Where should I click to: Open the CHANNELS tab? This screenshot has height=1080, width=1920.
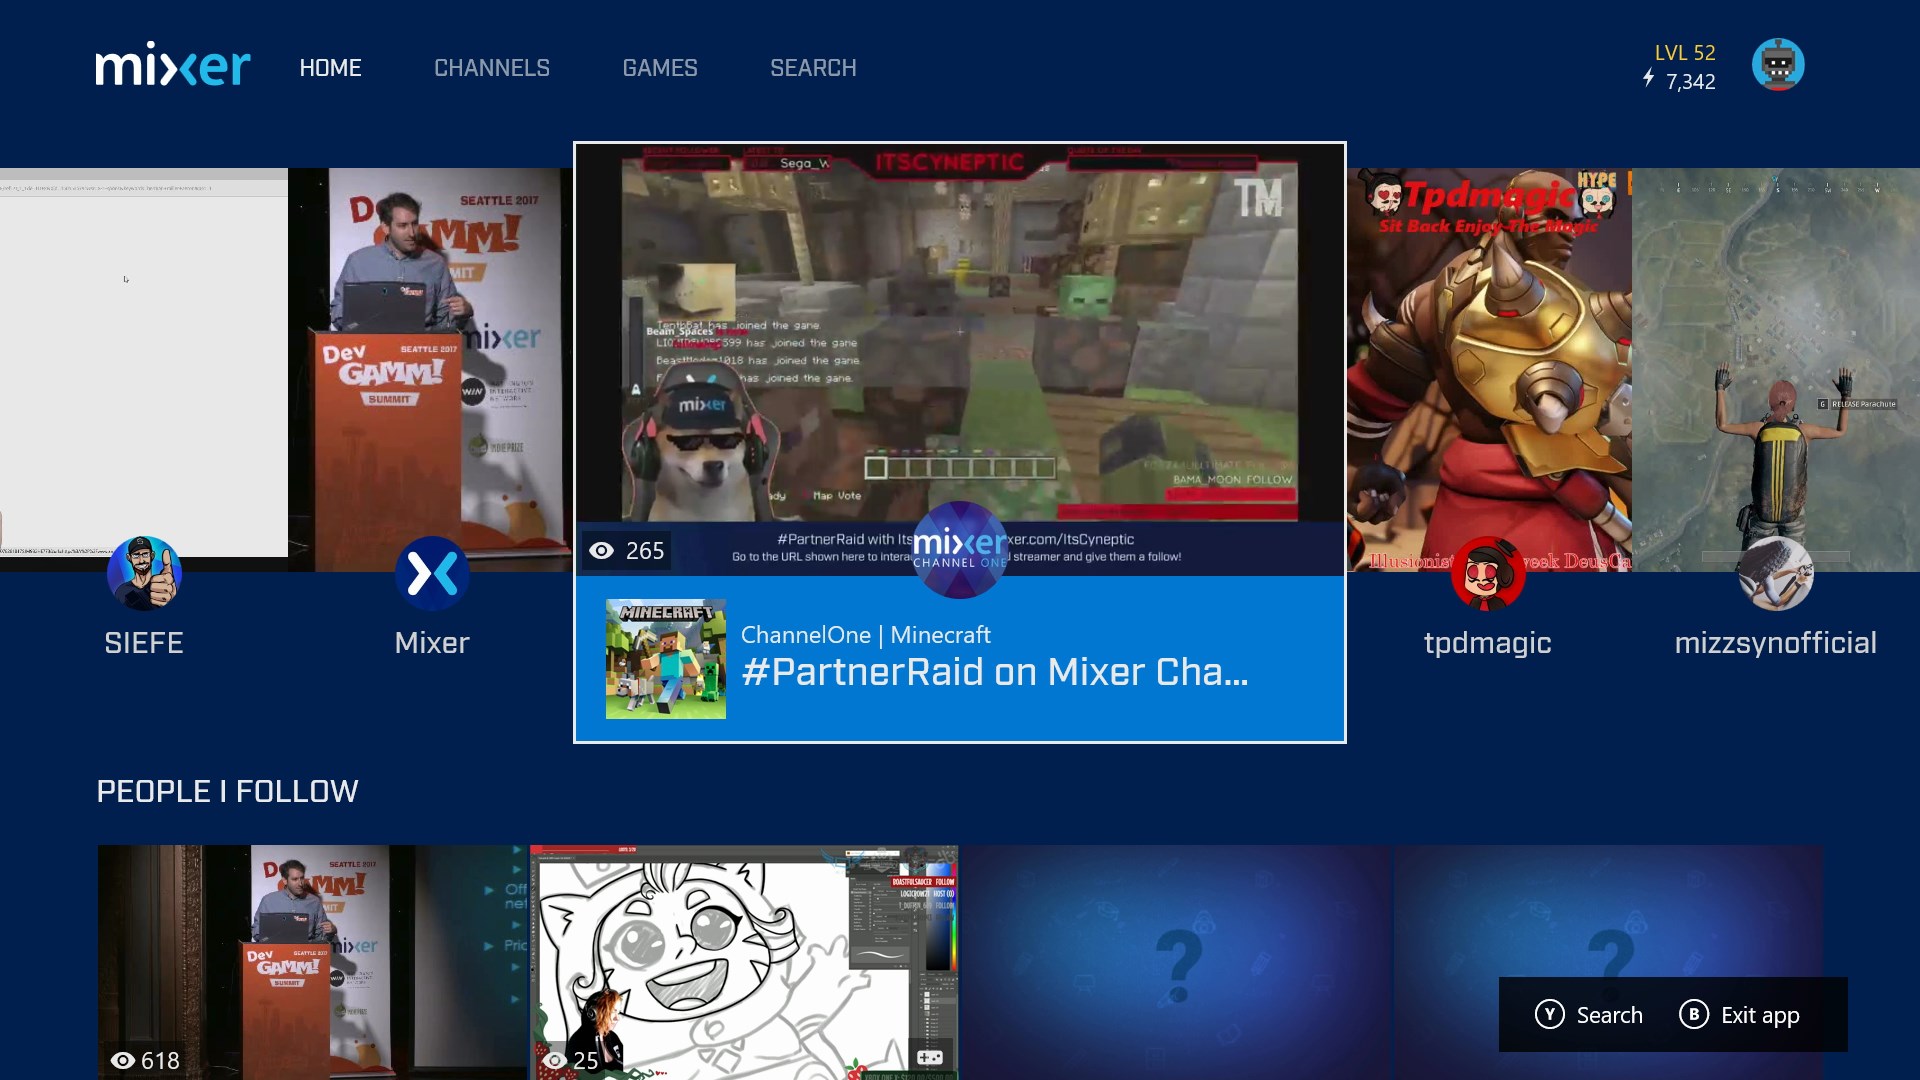pos(491,68)
